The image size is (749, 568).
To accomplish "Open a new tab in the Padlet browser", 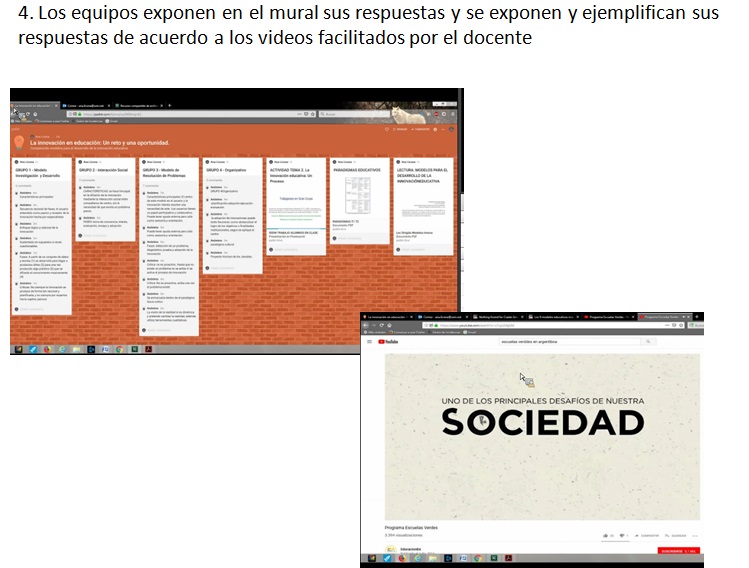I will (169, 104).
